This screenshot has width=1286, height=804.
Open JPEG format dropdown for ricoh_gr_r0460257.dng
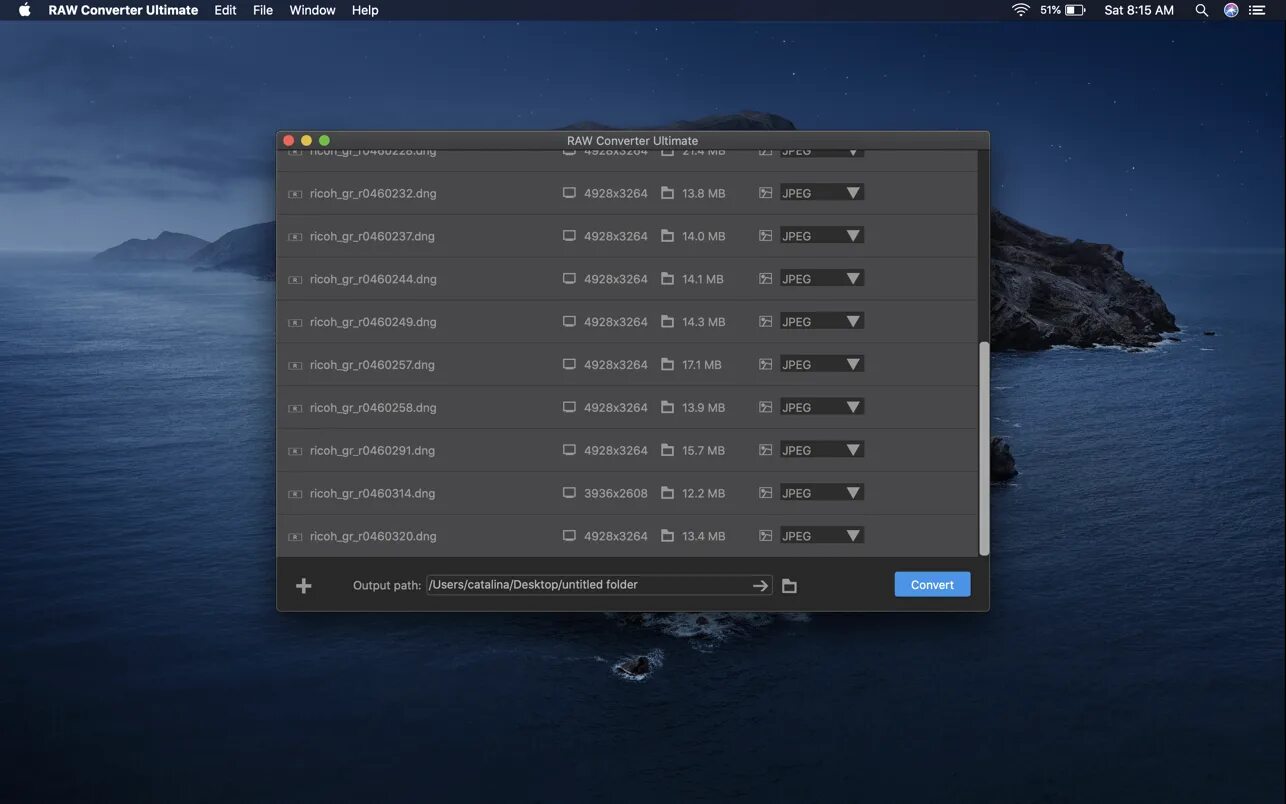pos(821,365)
